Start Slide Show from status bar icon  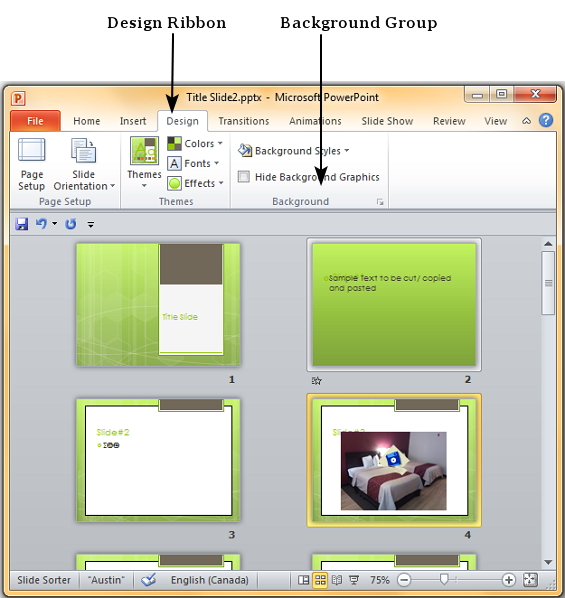click(354, 580)
